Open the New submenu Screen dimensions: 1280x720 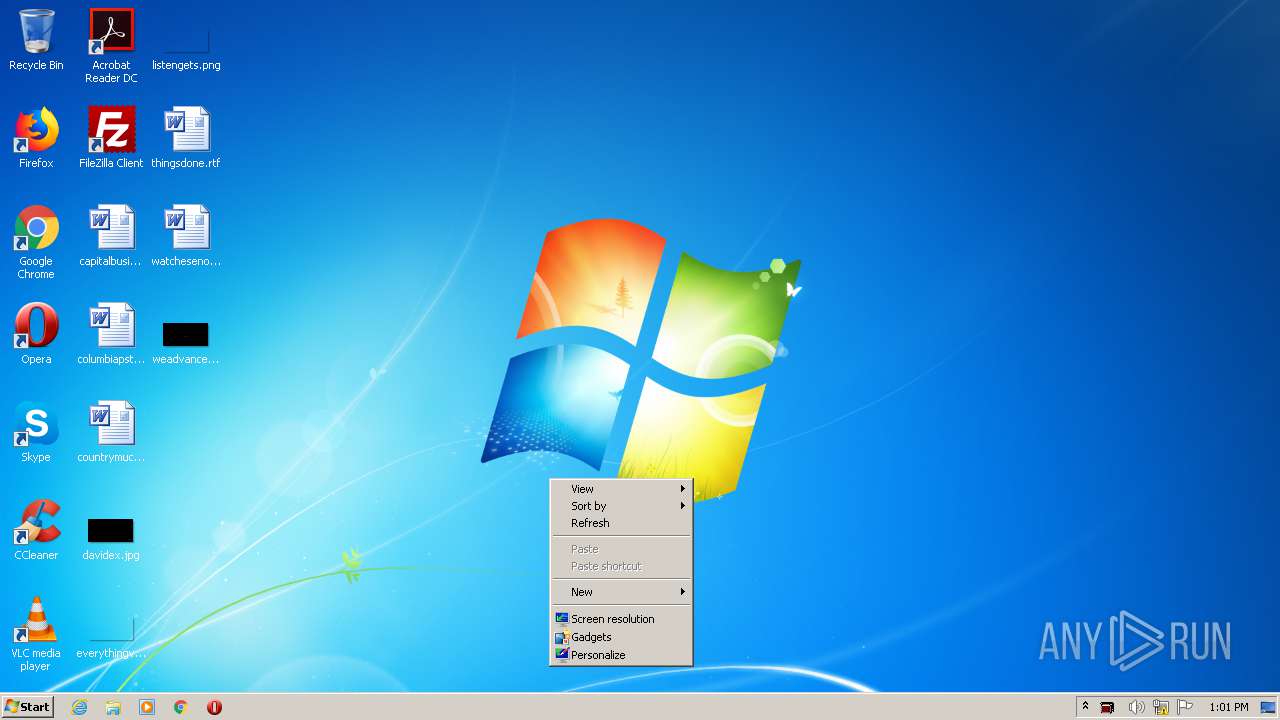pyautogui.click(x=621, y=592)
